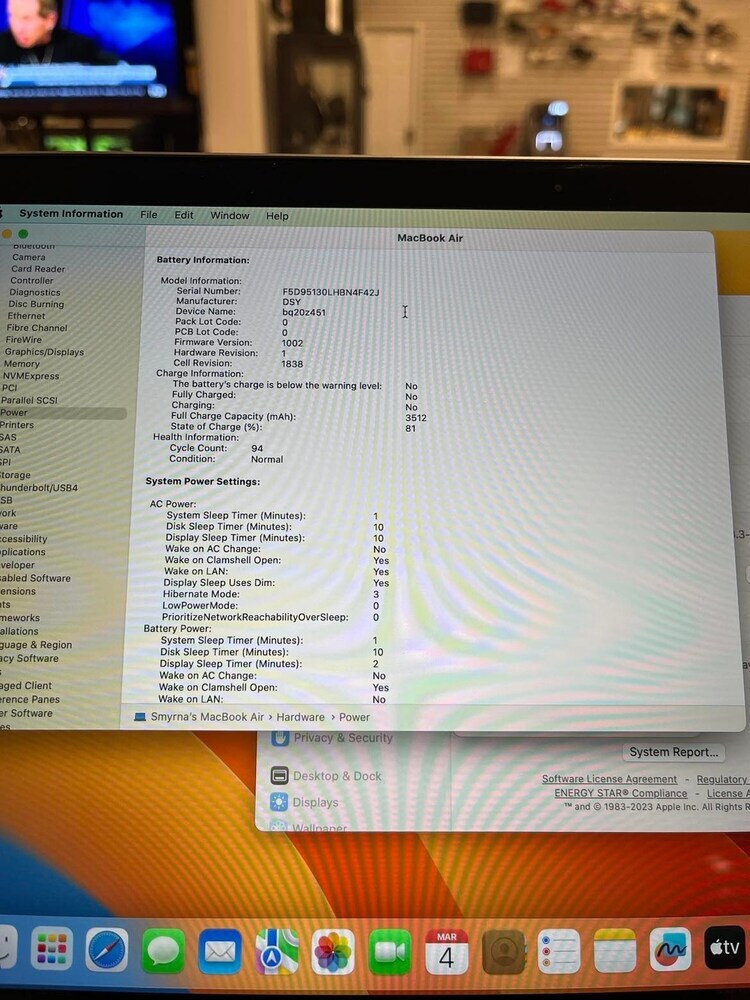Viewport: 750px width, 1000px height.
Task: Click the Displays sun icon in Settings
Action: click(x=279, y=802)
